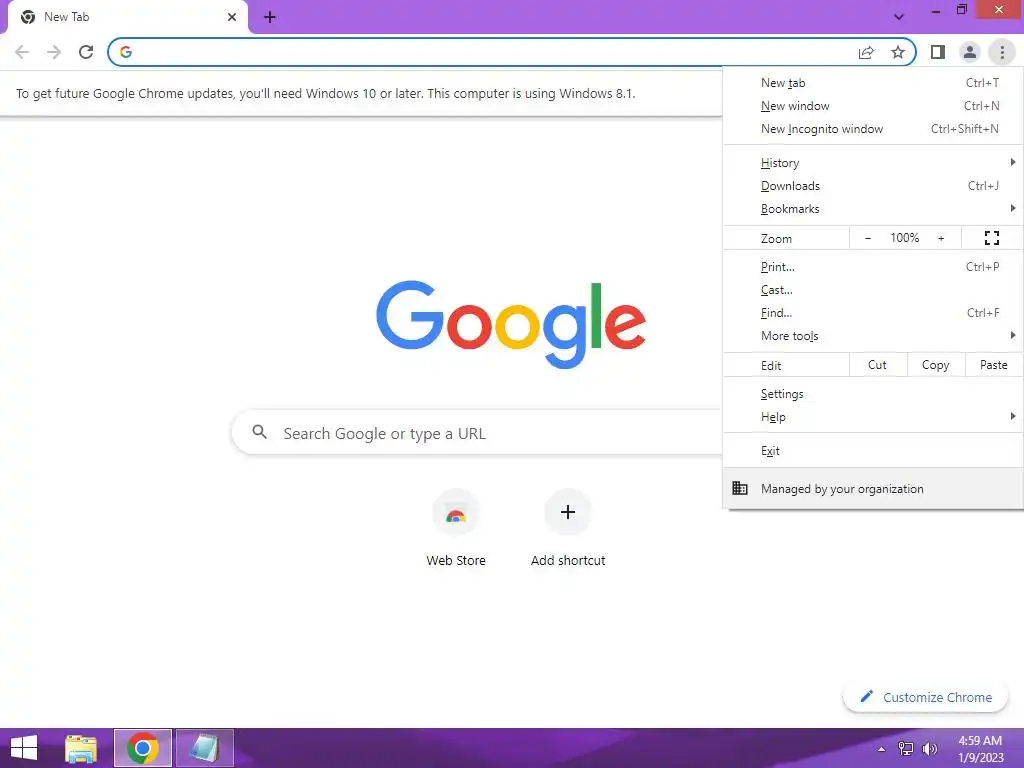This screenshot has width=1024, height=768.
Task: Open a New Incognito window
Action: pyautogui.click(x=873, y=129)
